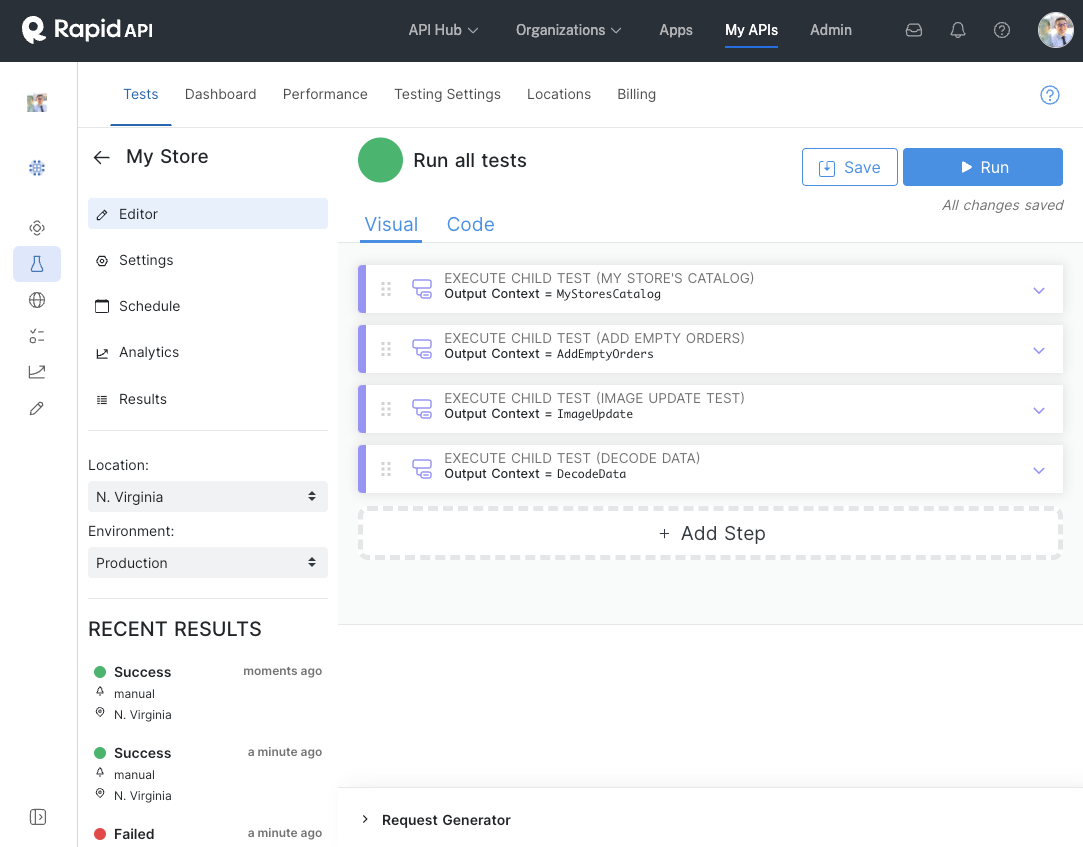Screen dimensions: 1083x847
Task: Click drag handle of Decode Data step
Action: tap(386, 469)
